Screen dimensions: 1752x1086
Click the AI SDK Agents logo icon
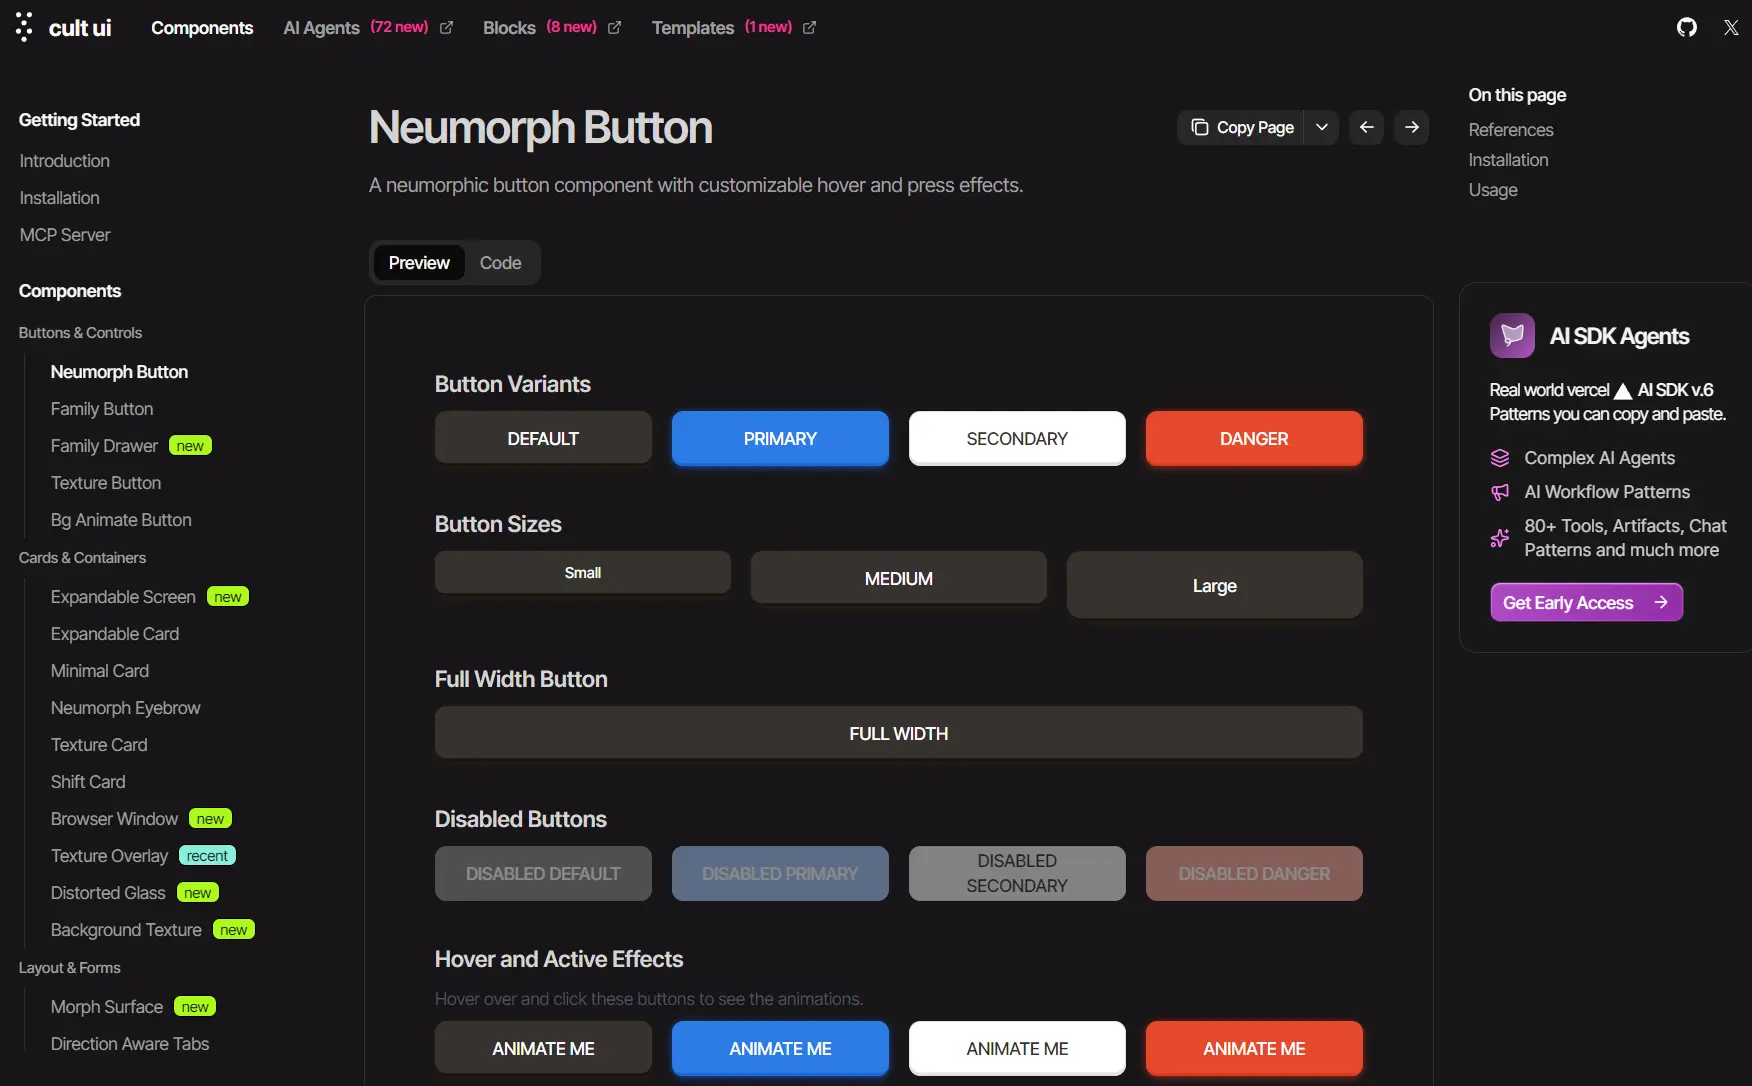[x=1512, y=336]
